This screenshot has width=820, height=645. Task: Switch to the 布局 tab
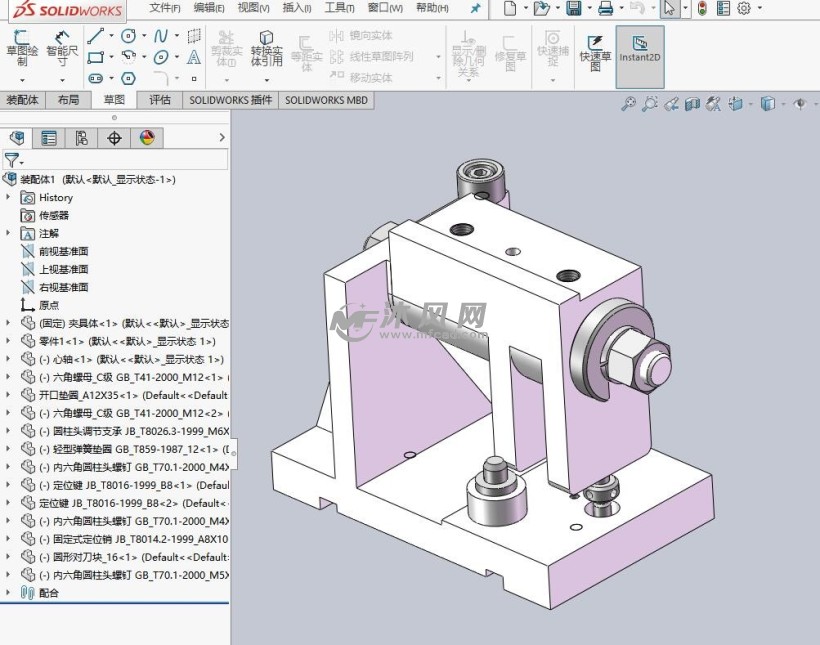pos(69,100)
